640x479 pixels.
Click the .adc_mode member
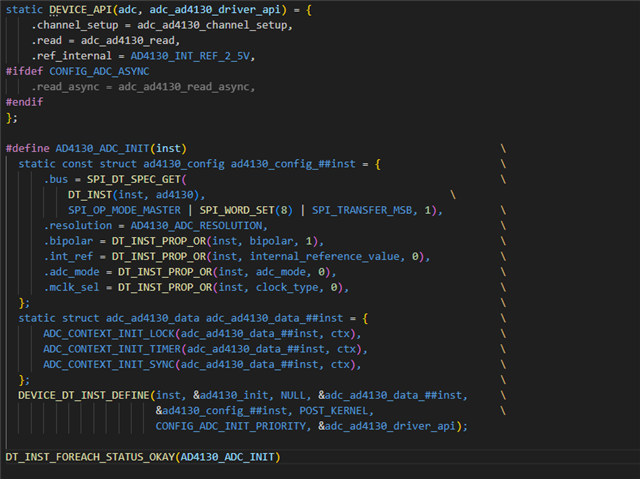(x=71, y=272)
